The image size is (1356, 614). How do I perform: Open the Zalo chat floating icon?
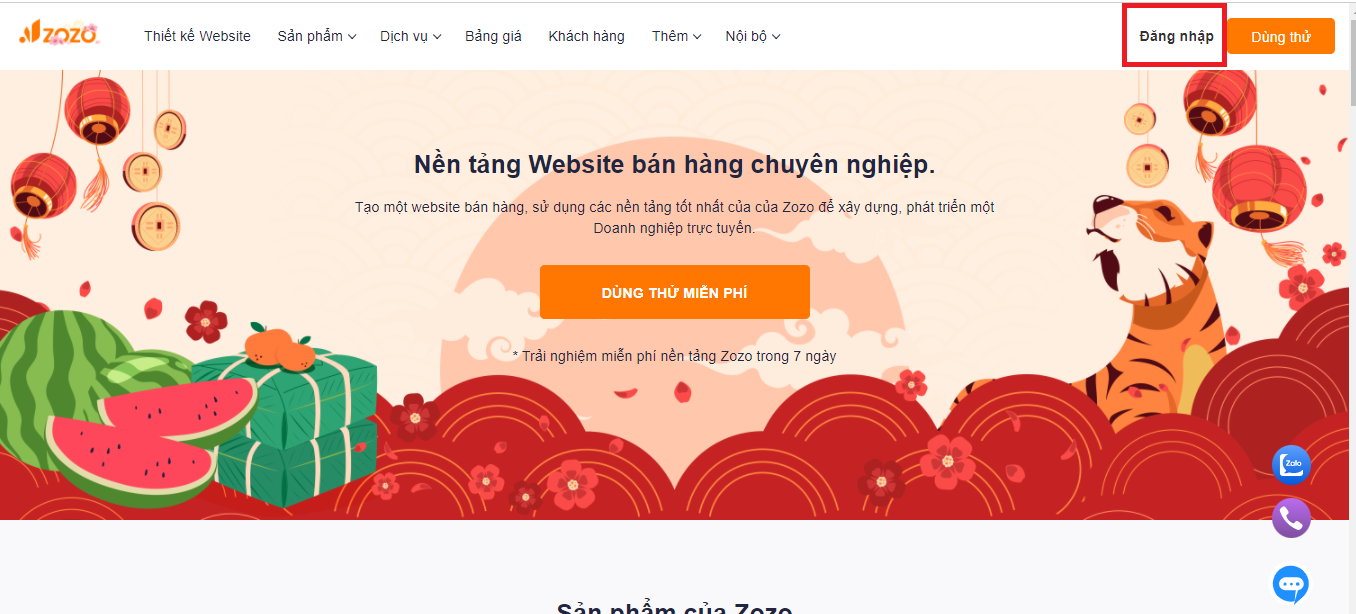1291,465
